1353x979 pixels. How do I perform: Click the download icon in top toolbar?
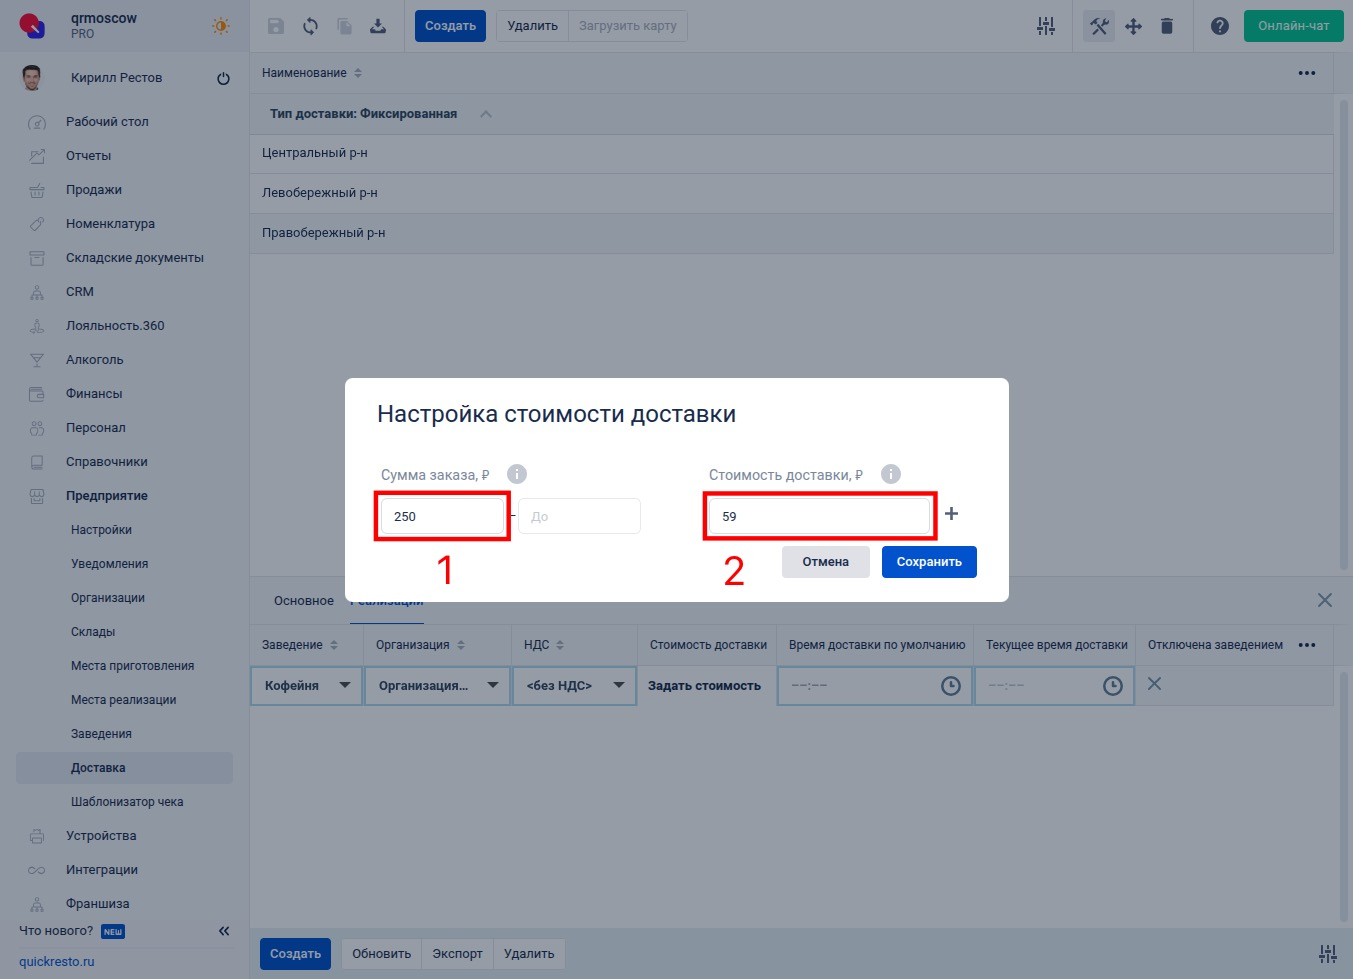(378, 26)
